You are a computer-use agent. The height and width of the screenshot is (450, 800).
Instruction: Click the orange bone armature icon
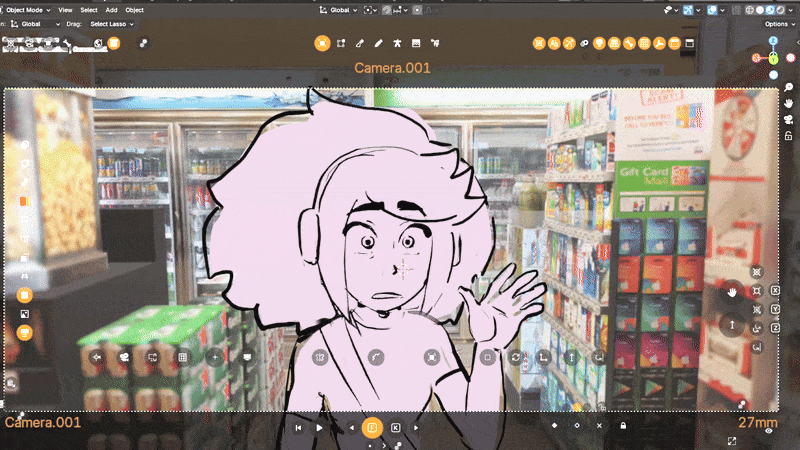[x=629, y=43]
